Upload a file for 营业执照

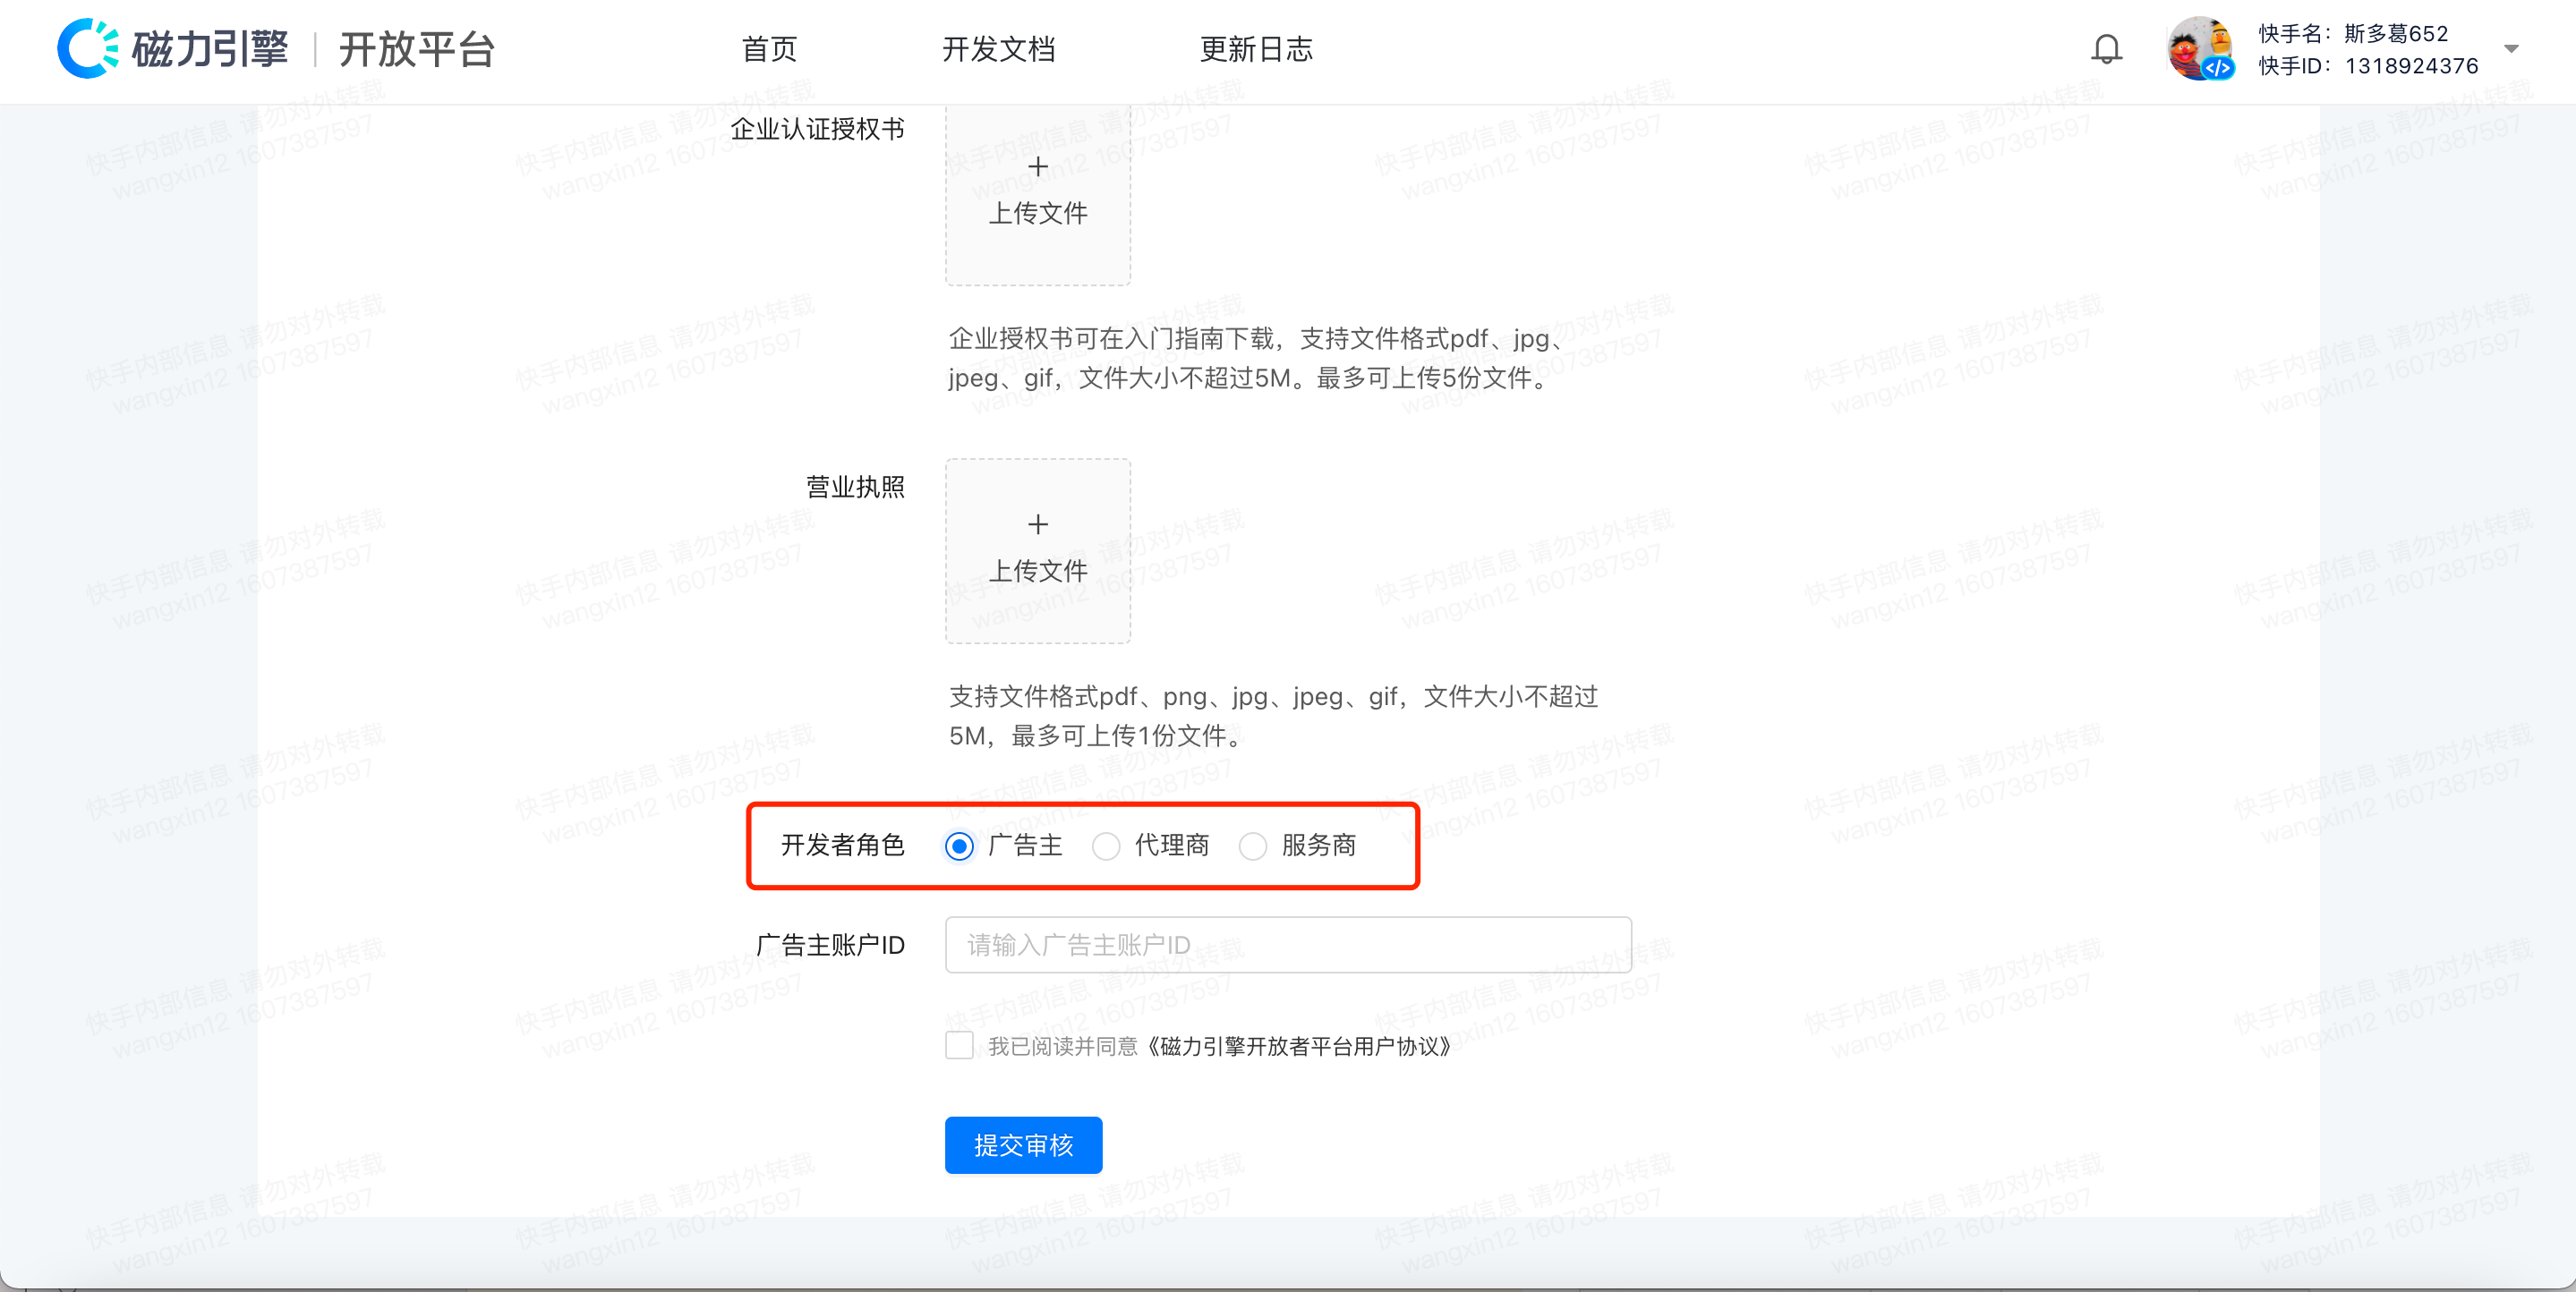click(x=1038, y=551)
